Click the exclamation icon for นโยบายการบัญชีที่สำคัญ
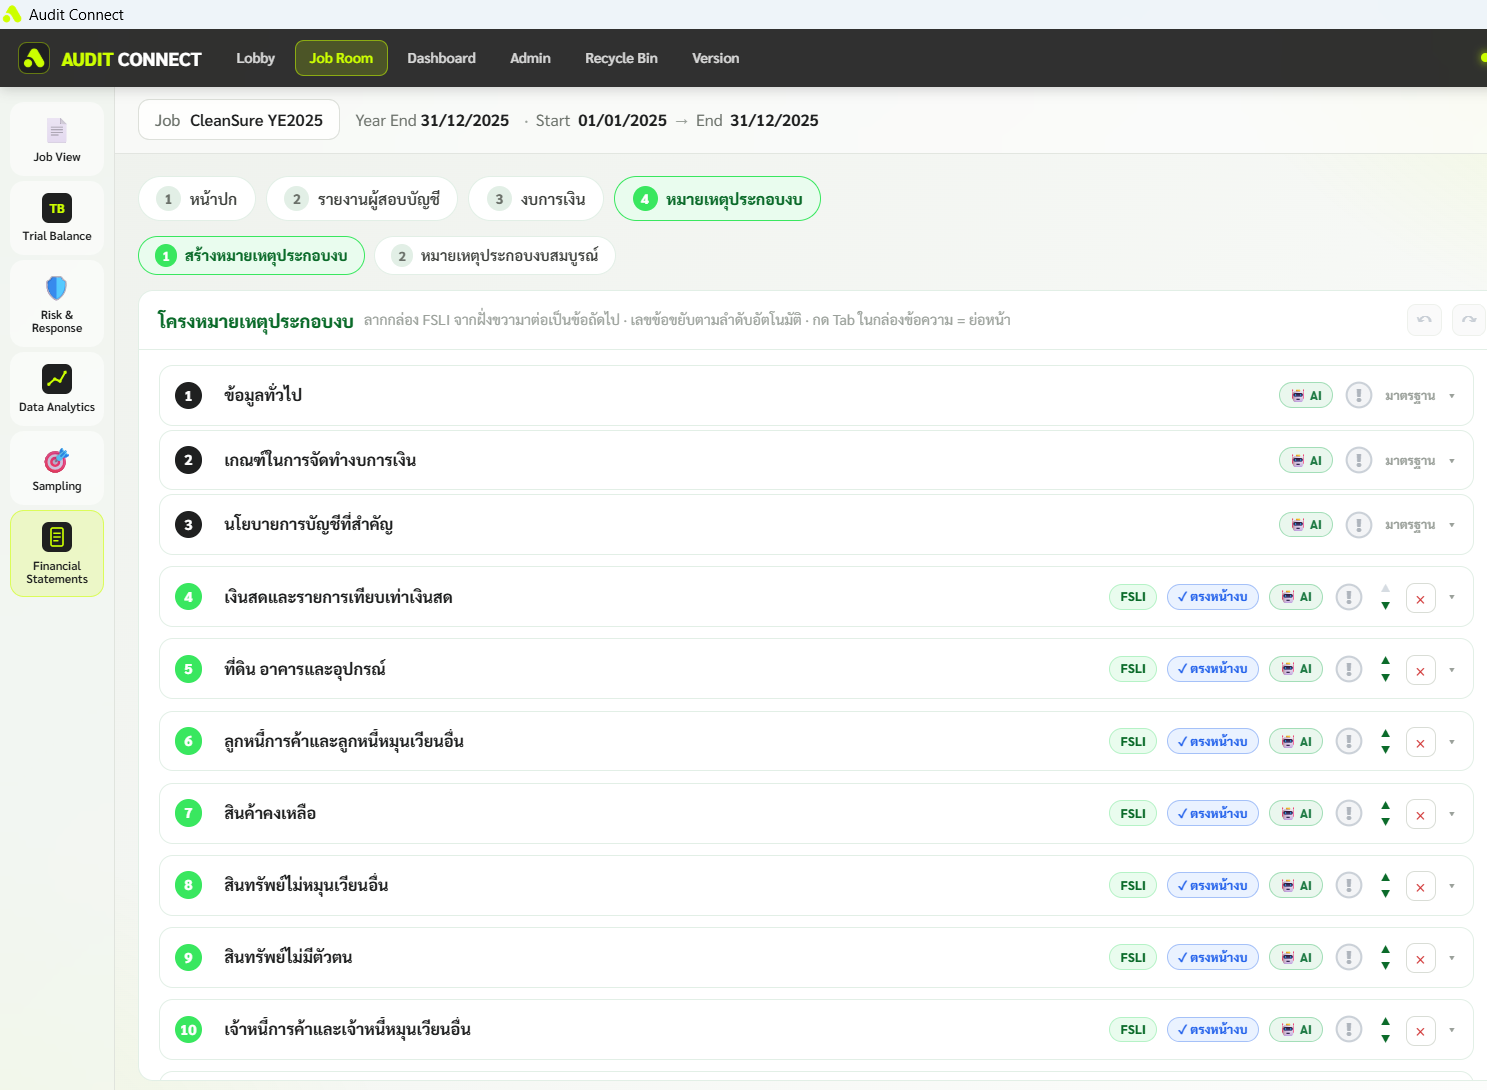Image resolution: width=1487 pixels, height=1090 pixels. pos(1358,524)
